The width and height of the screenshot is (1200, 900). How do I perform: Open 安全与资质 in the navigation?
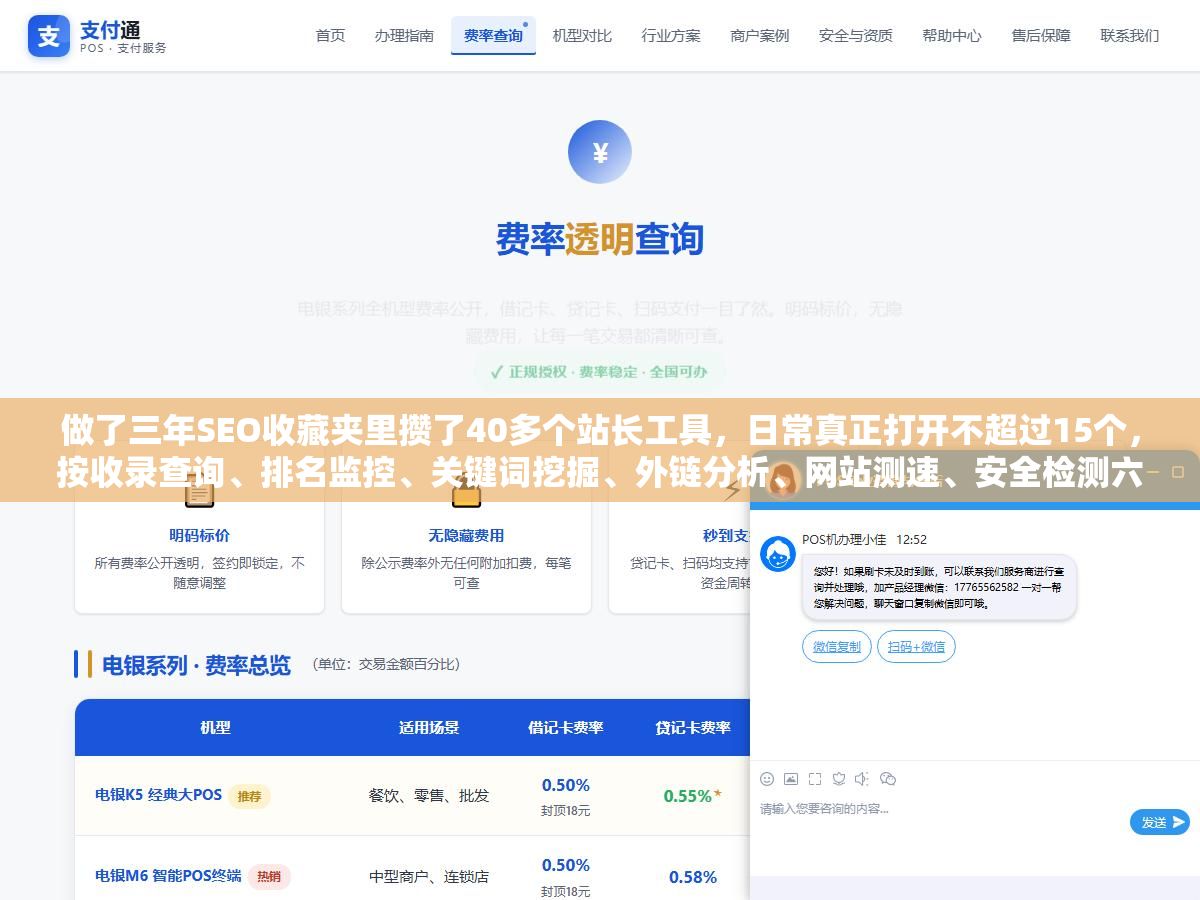[x=856, y=35]
